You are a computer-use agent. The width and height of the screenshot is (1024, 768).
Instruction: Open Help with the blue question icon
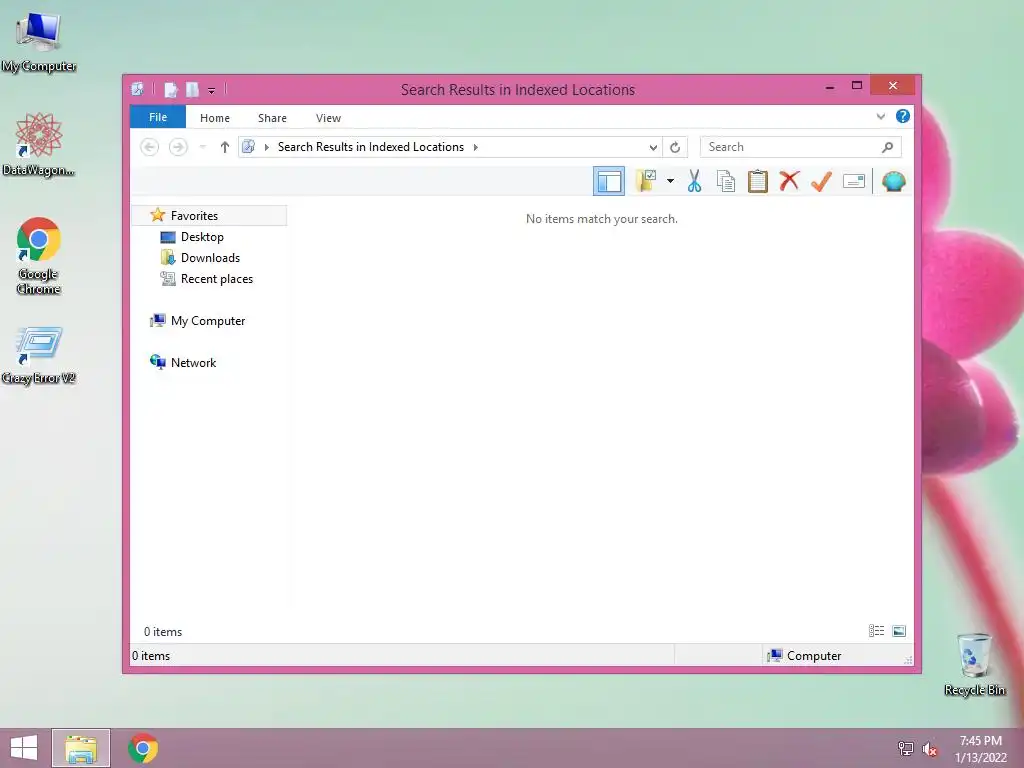[903, 116]
